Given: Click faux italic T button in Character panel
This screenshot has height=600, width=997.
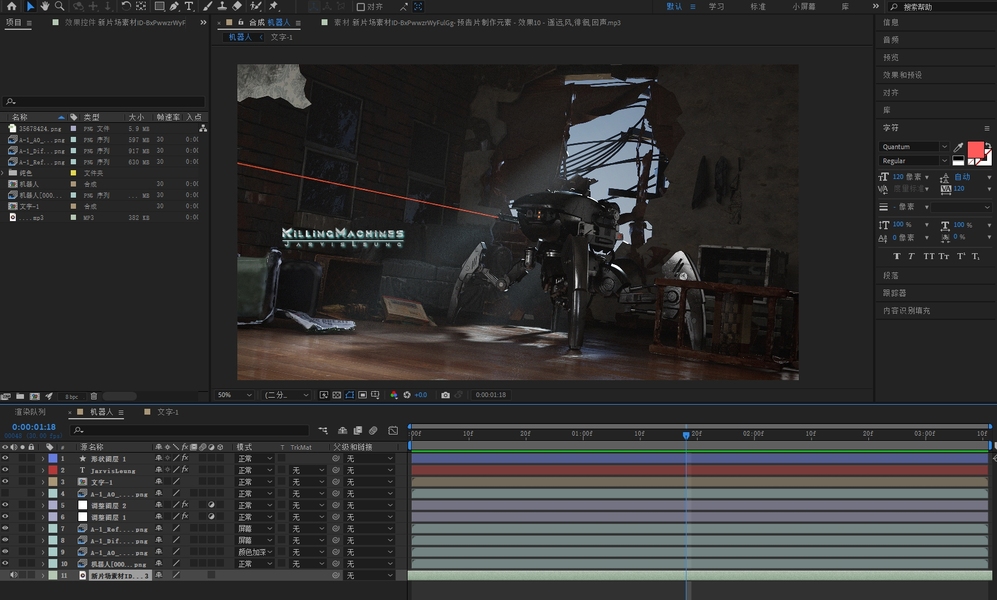Looking at the screenshot, I should pos(911,256).
